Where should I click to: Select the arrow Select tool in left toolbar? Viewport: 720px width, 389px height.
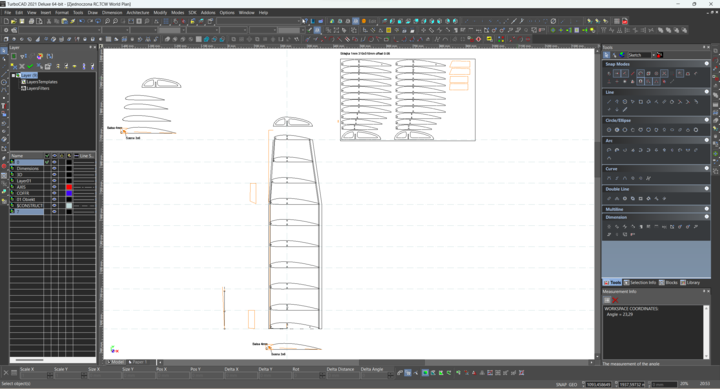(4, 51)
